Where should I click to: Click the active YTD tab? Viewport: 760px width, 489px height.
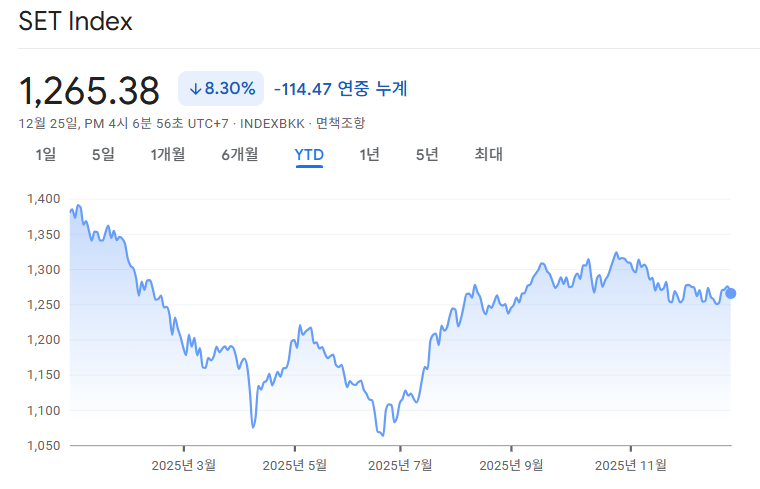click(x=309, y=154)
